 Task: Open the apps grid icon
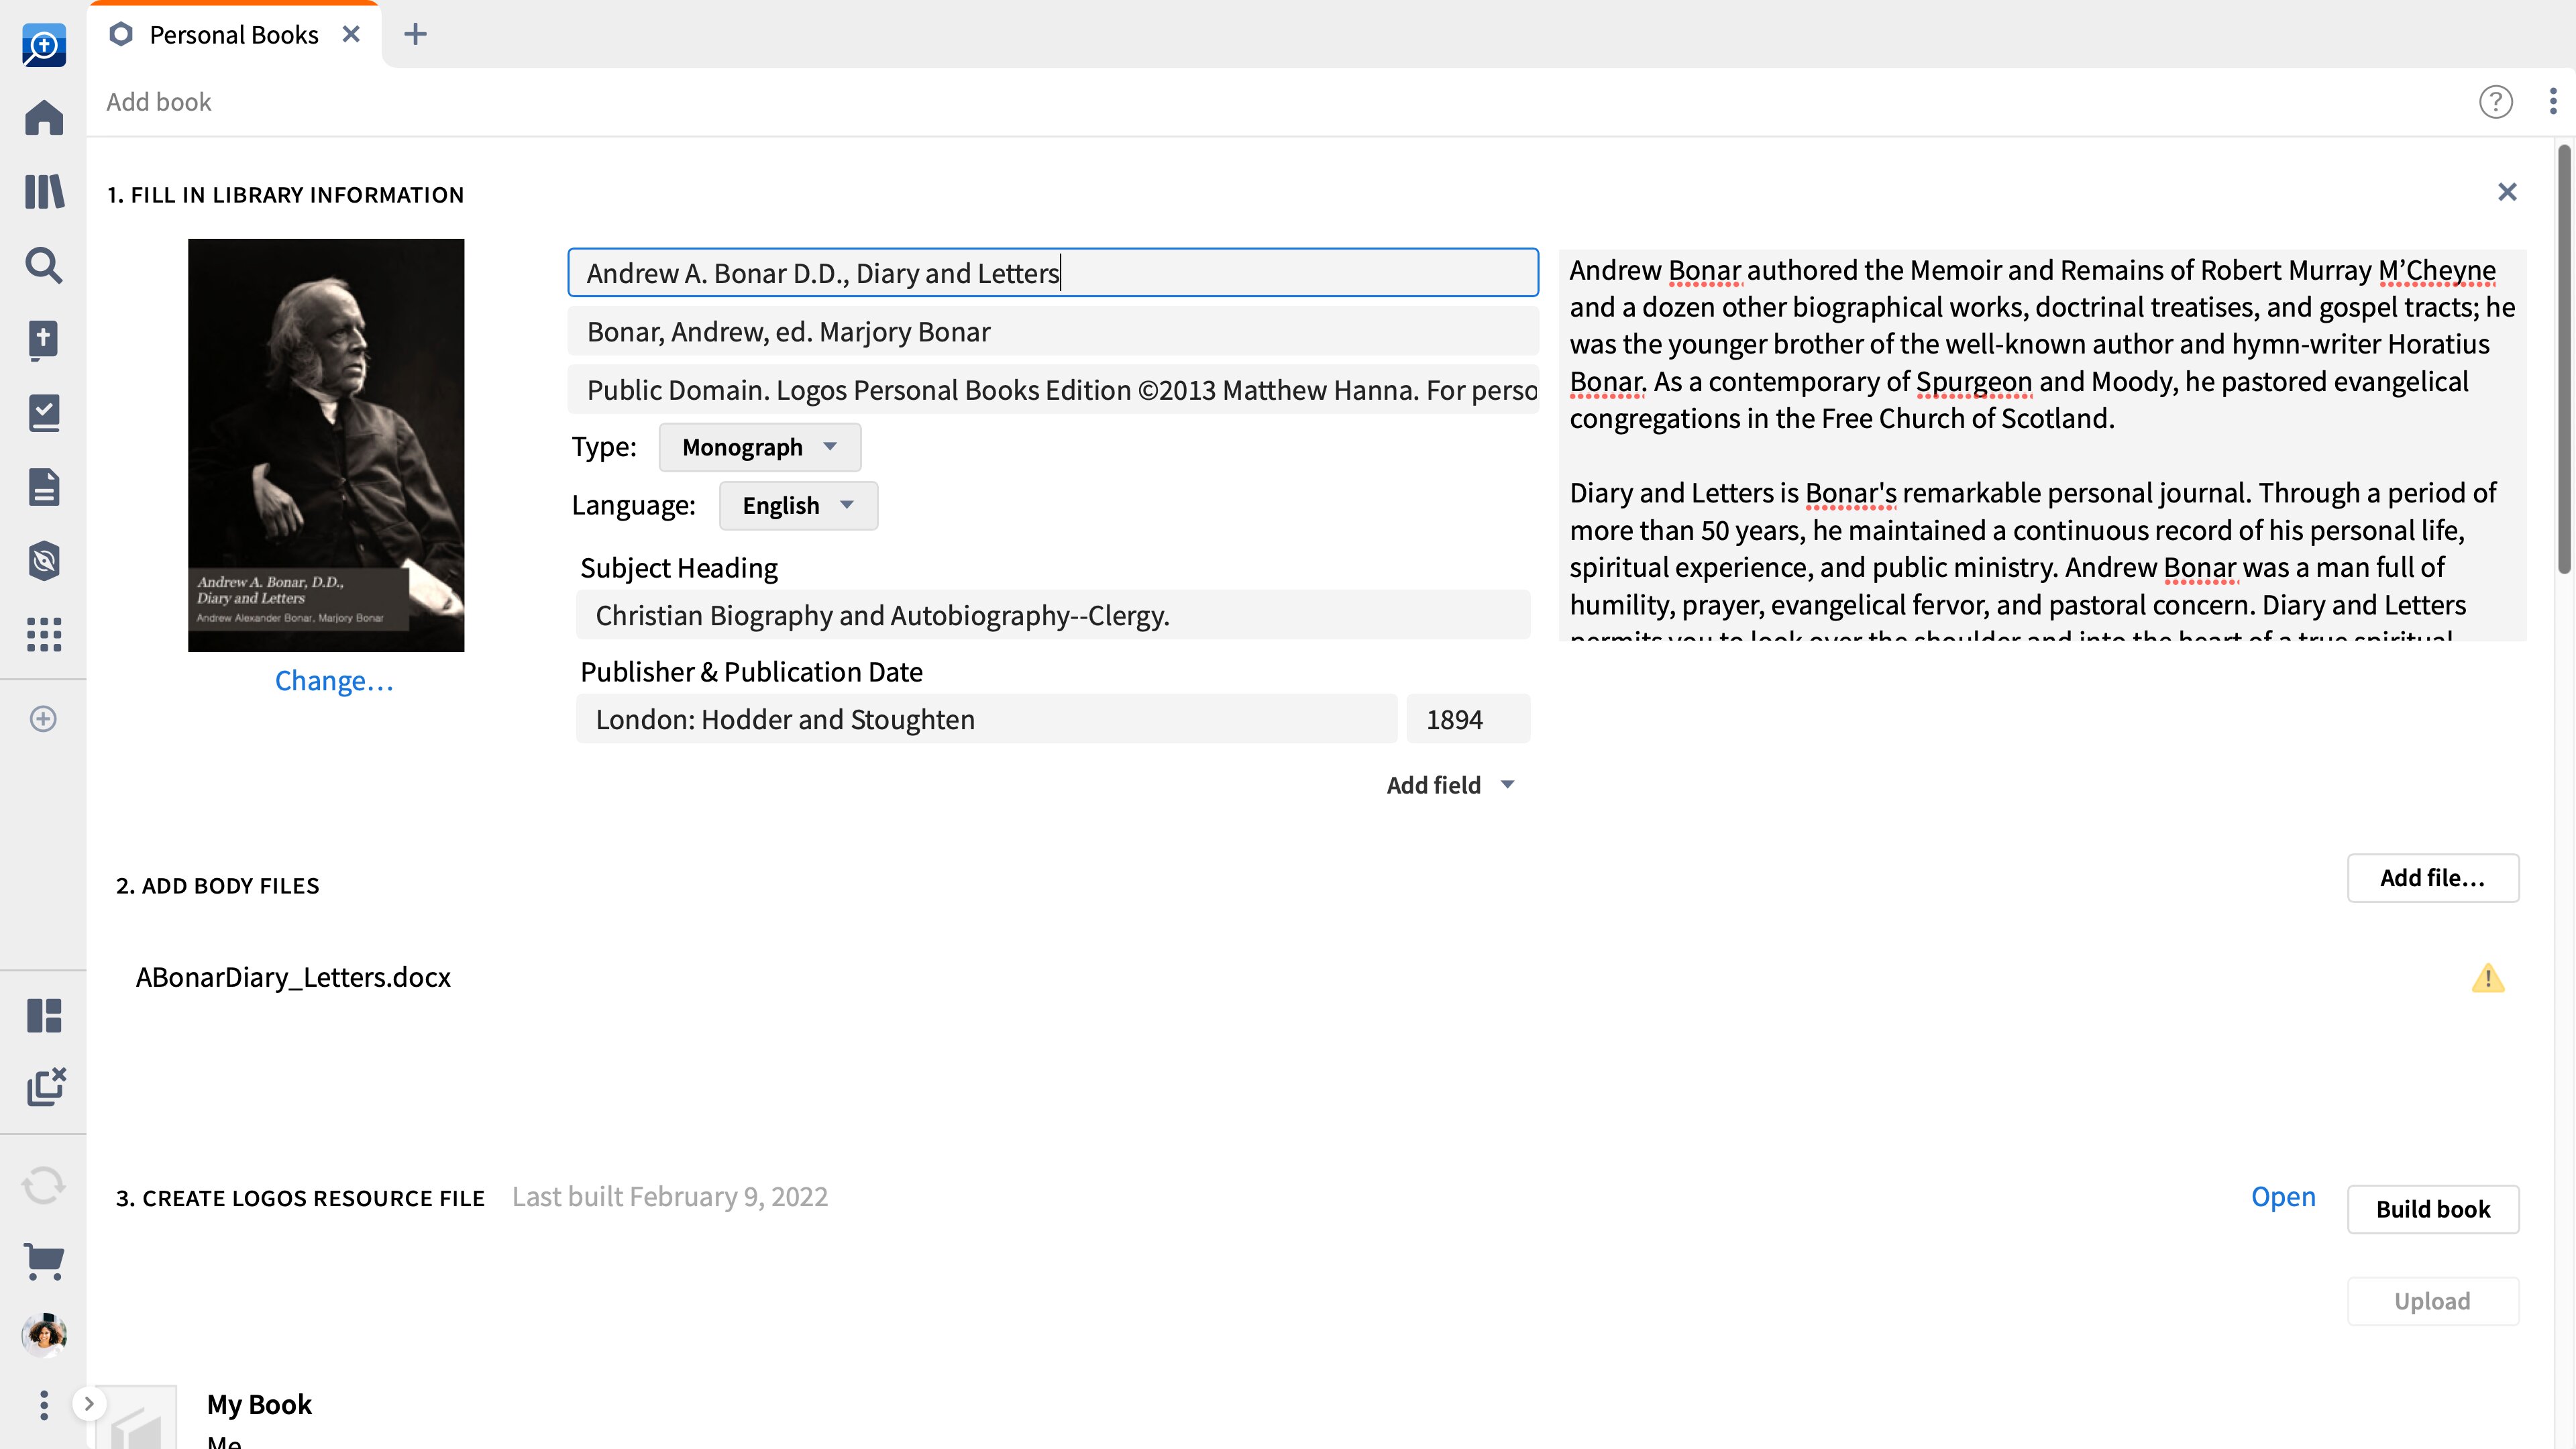point(44,634)
